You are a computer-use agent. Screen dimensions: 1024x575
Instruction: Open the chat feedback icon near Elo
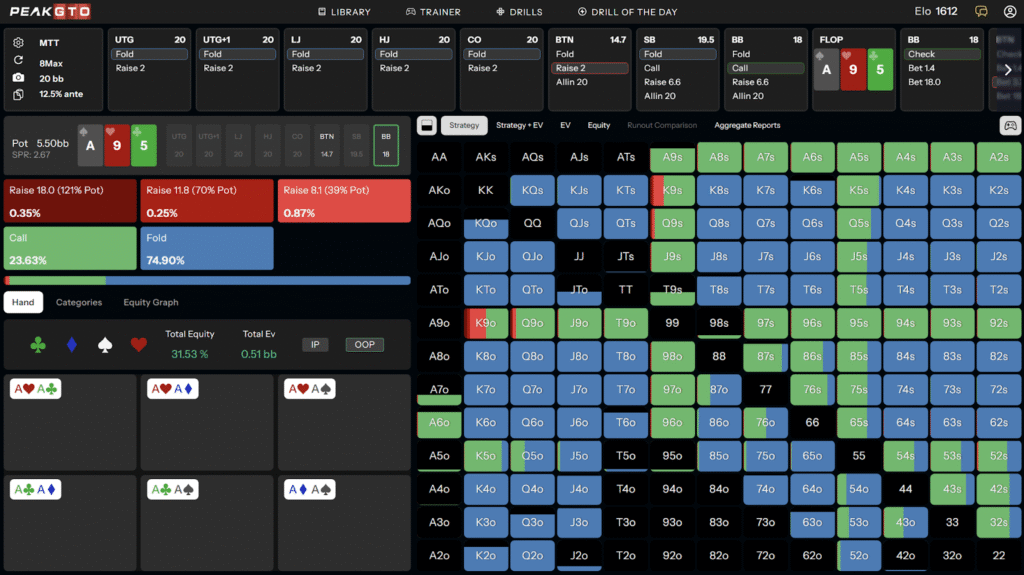coord(982,12)
